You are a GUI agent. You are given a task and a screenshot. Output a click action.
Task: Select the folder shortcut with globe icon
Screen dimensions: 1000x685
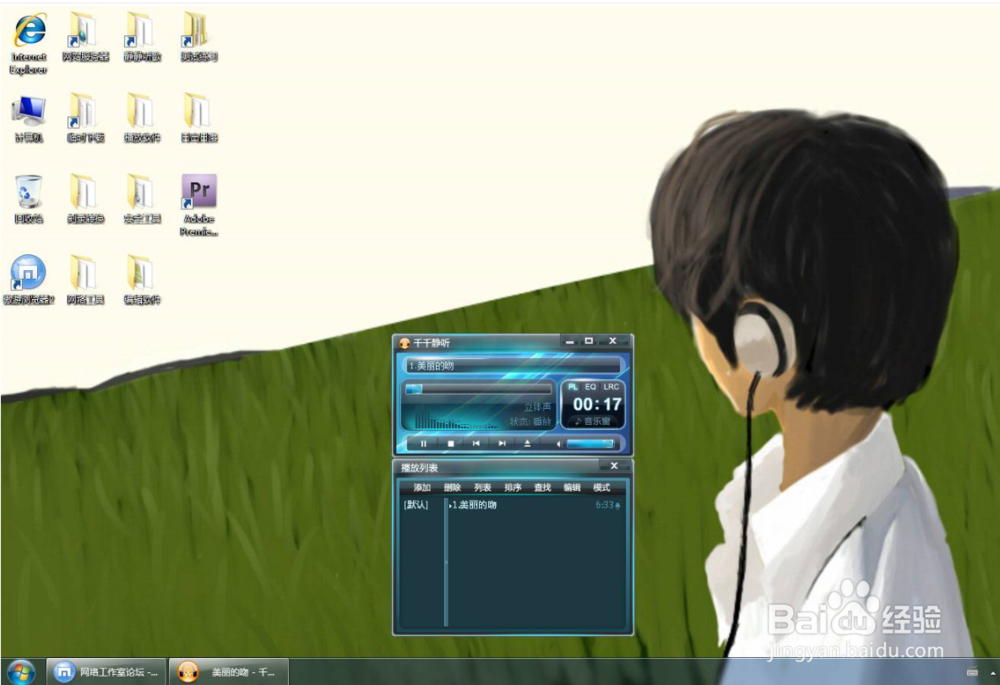click(85, 37)
